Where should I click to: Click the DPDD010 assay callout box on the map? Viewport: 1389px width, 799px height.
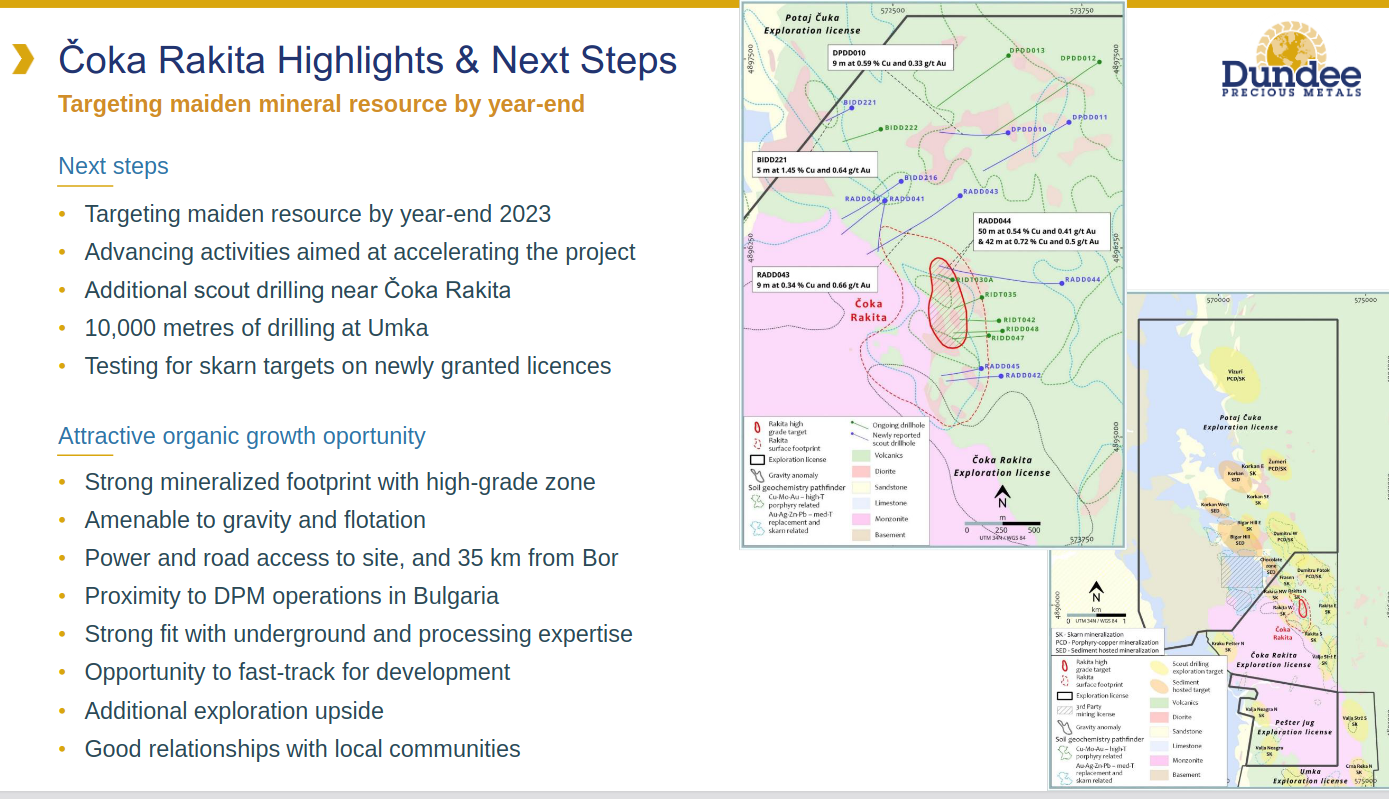click(890, 58)
